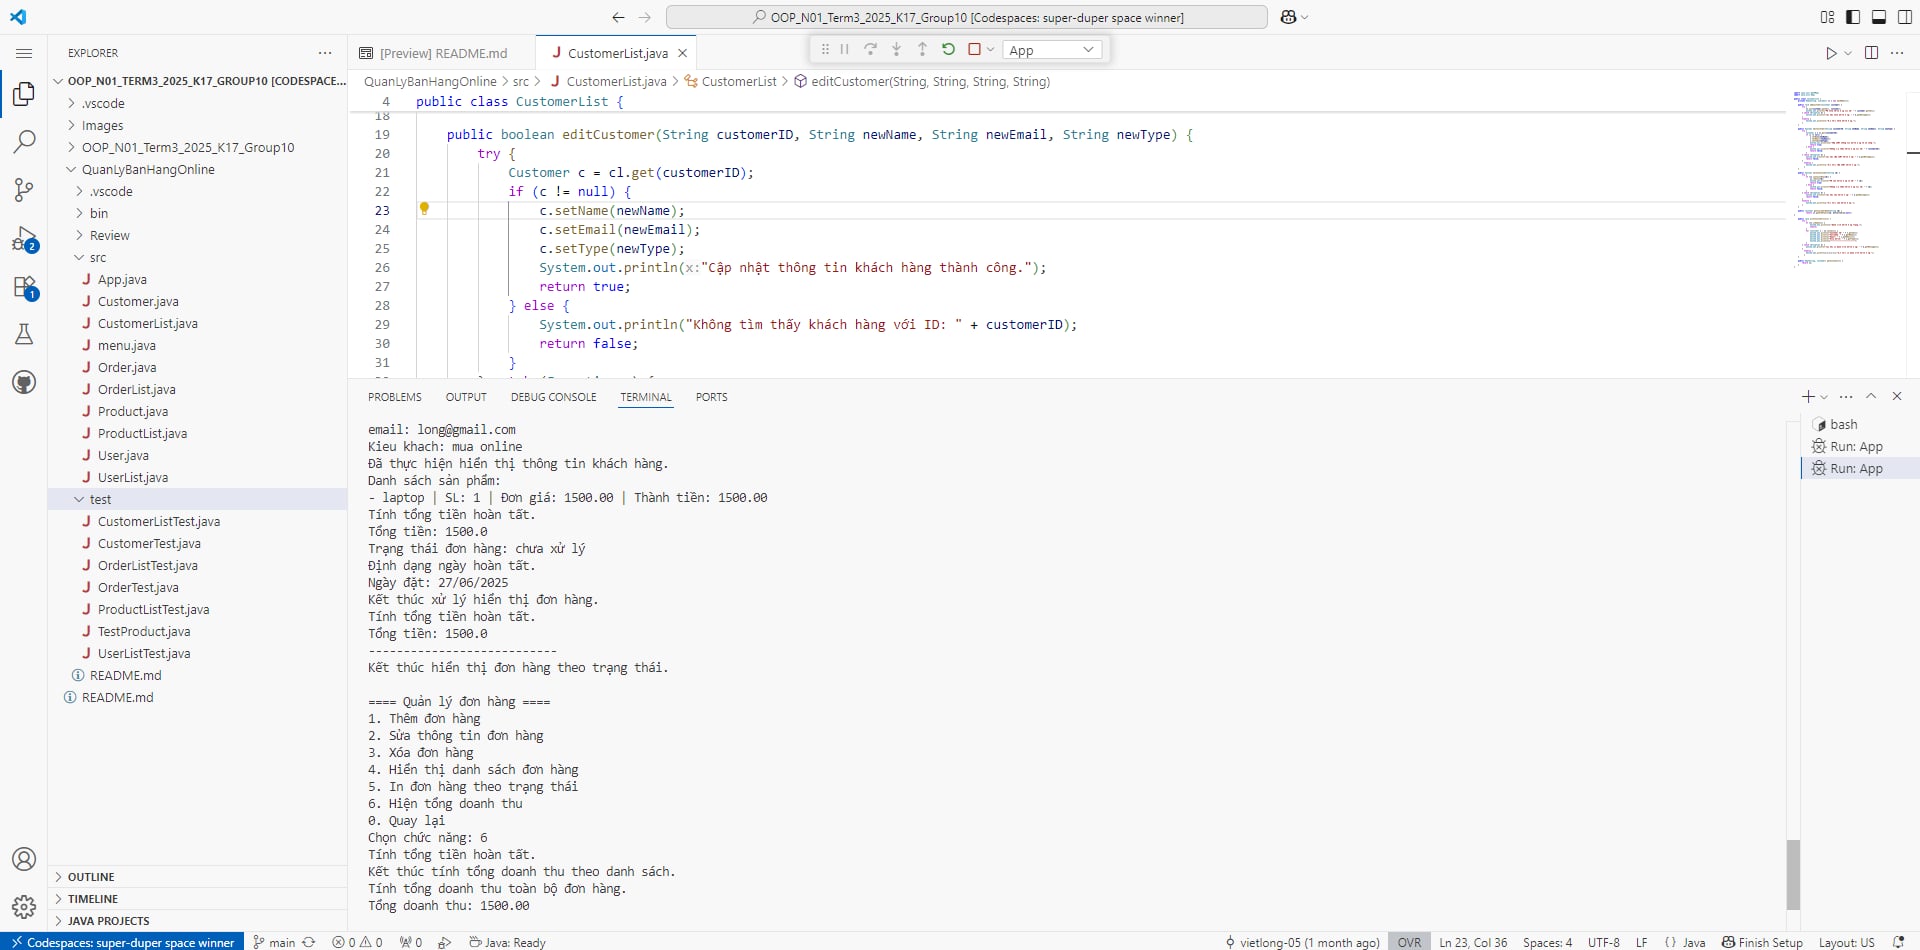This screenshot has width=1920, height=950.
Task: Open the new terminal launch profile dropdown
Action: pyautogui.click(x=1825, y=397)
